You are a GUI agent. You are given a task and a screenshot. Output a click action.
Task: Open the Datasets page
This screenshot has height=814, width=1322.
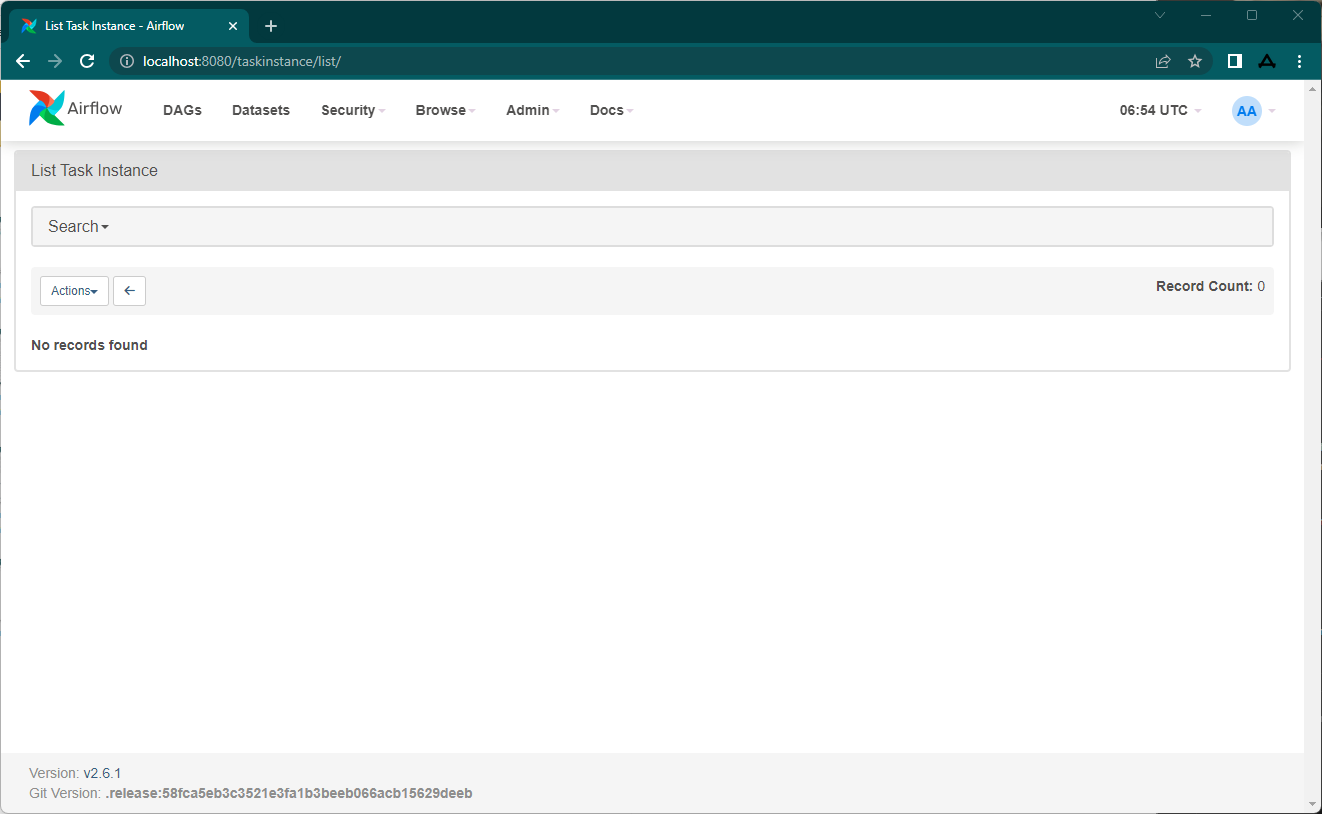(x=261, y=110)
